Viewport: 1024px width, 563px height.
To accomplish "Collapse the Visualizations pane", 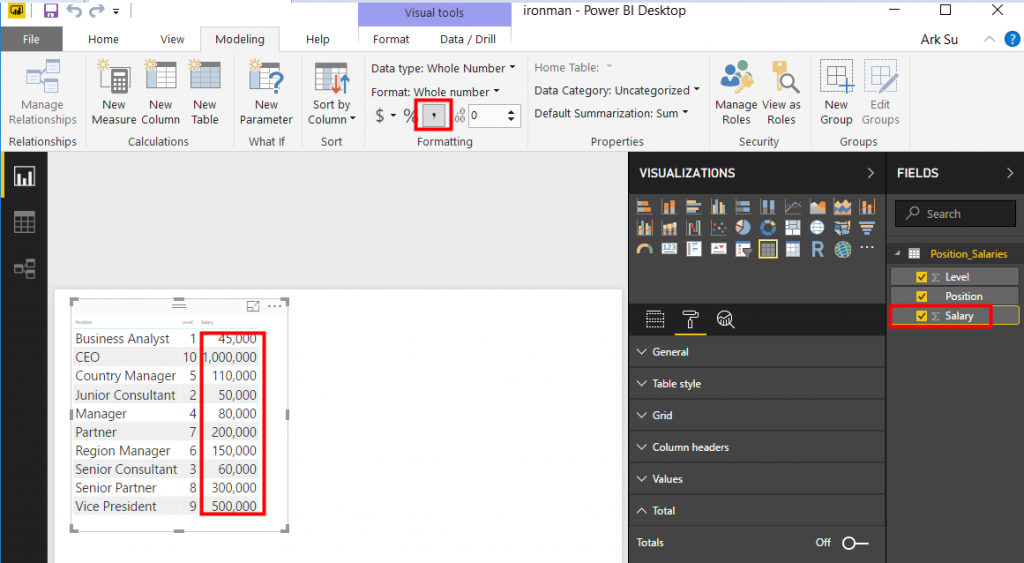I will coord(871,173).
